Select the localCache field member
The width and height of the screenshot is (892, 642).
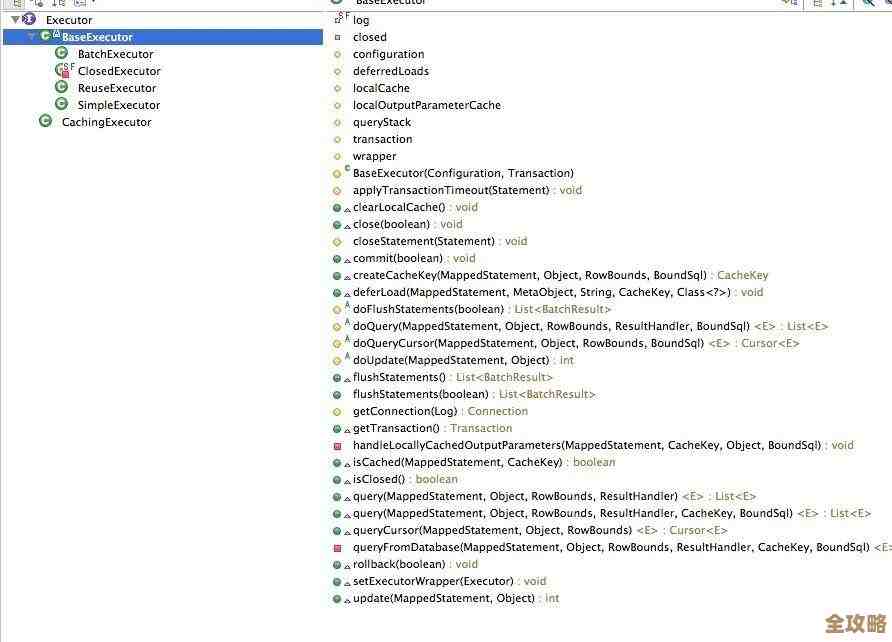point(381,88)
